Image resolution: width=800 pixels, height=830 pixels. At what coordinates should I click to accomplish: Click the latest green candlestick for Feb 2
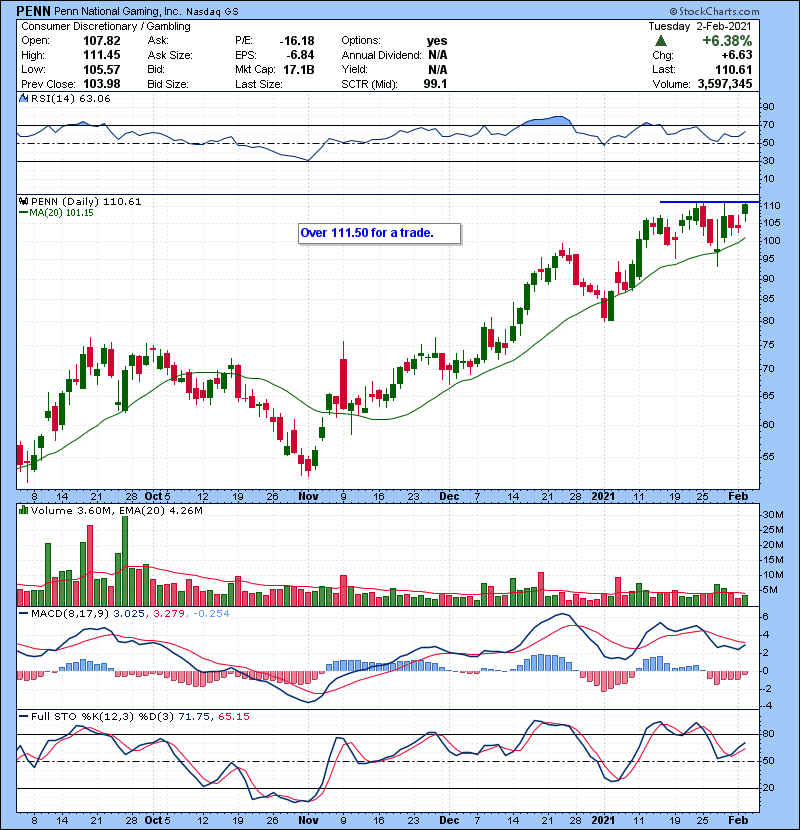745,209
